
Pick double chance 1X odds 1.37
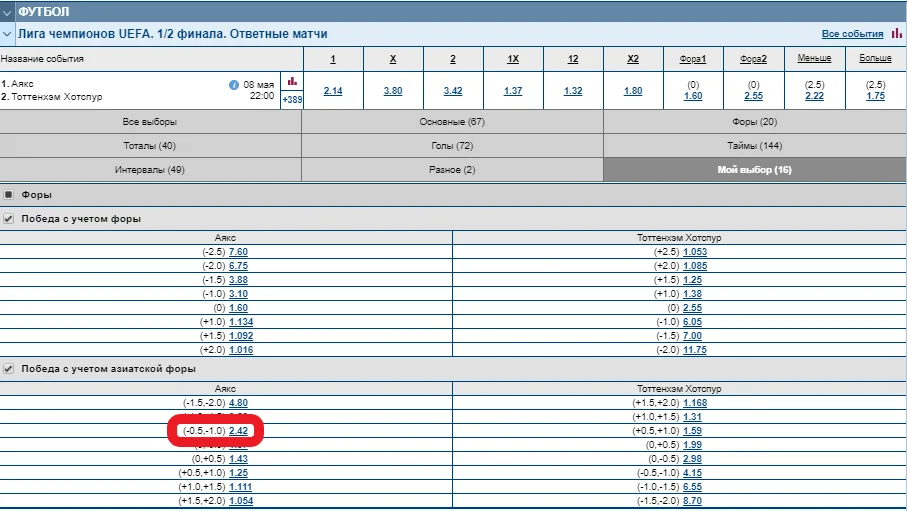513,91
